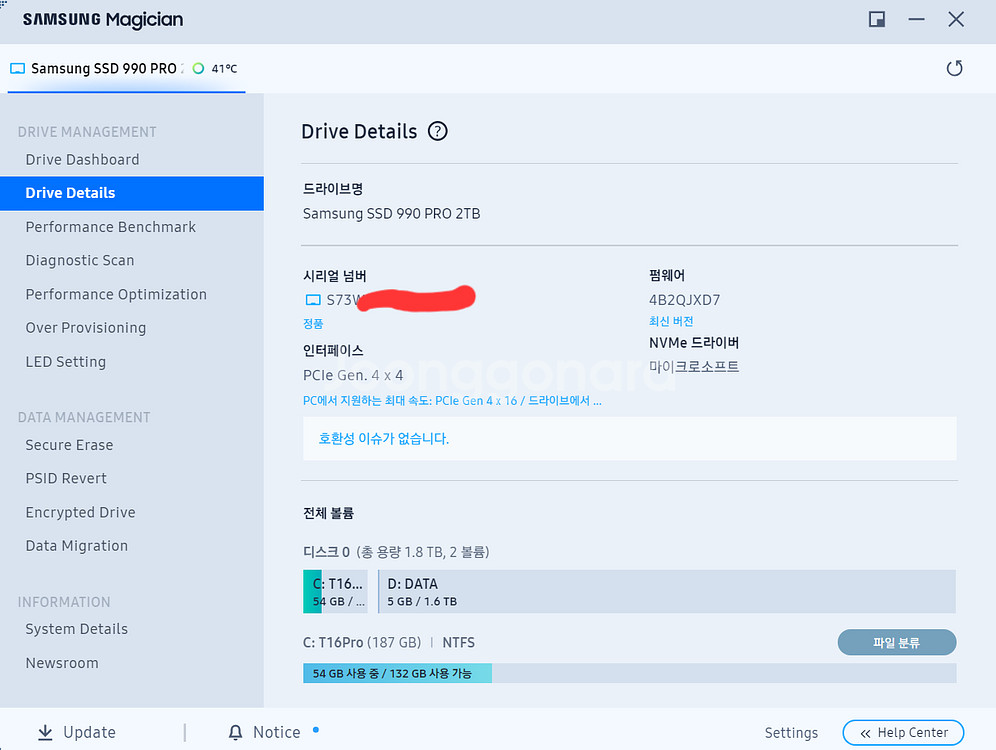Click the 정품 genuine link
Screen dimensions: 996x750
click(313, 323)
